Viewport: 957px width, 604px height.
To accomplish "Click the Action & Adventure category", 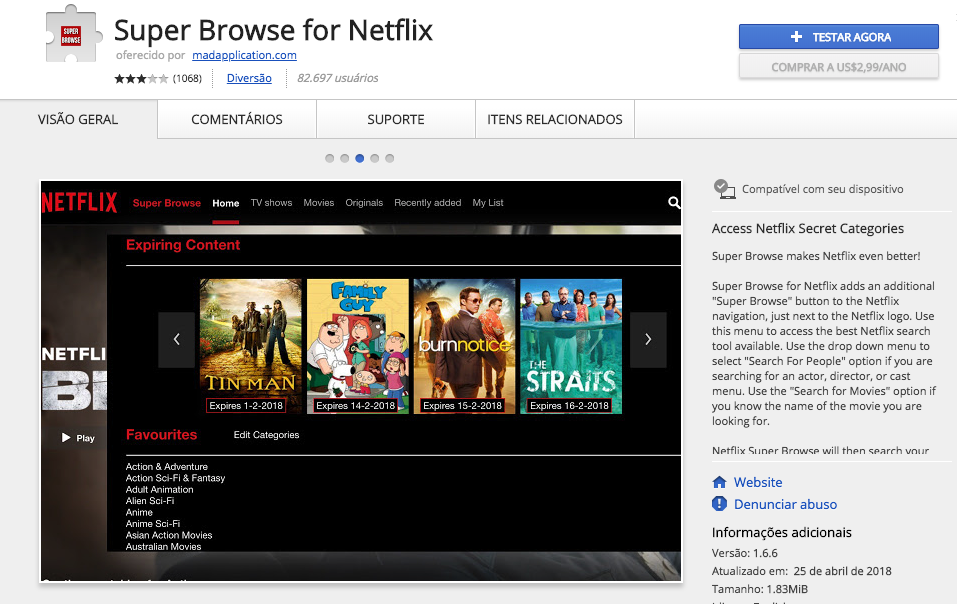I will tap(167, 467).
